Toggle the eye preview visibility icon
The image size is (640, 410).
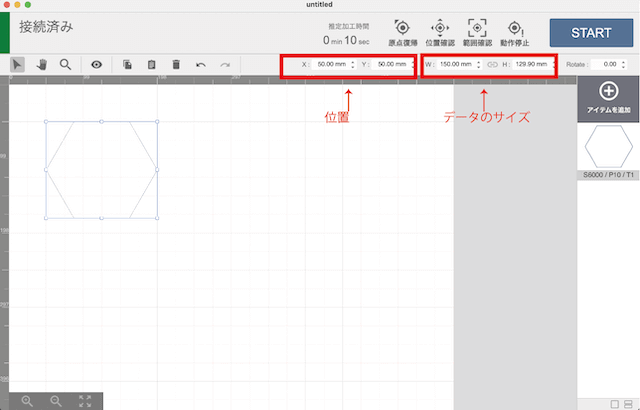click(x=97, y=64)
